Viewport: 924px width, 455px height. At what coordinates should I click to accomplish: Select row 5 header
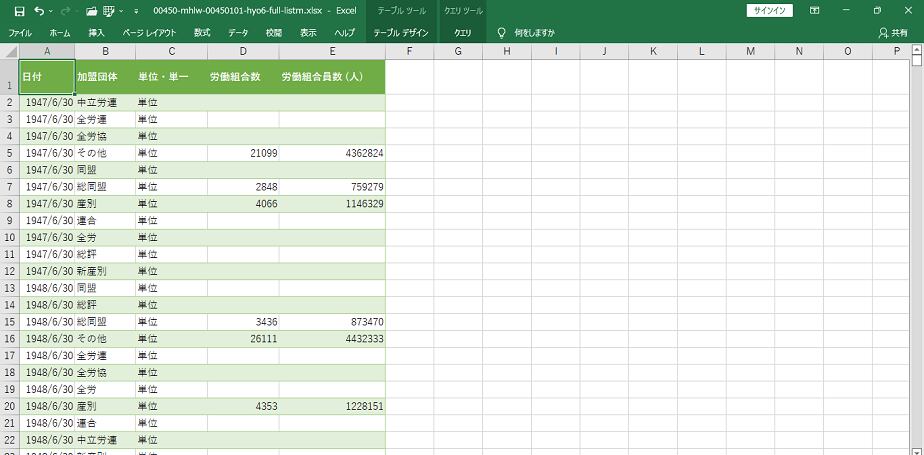9,153
